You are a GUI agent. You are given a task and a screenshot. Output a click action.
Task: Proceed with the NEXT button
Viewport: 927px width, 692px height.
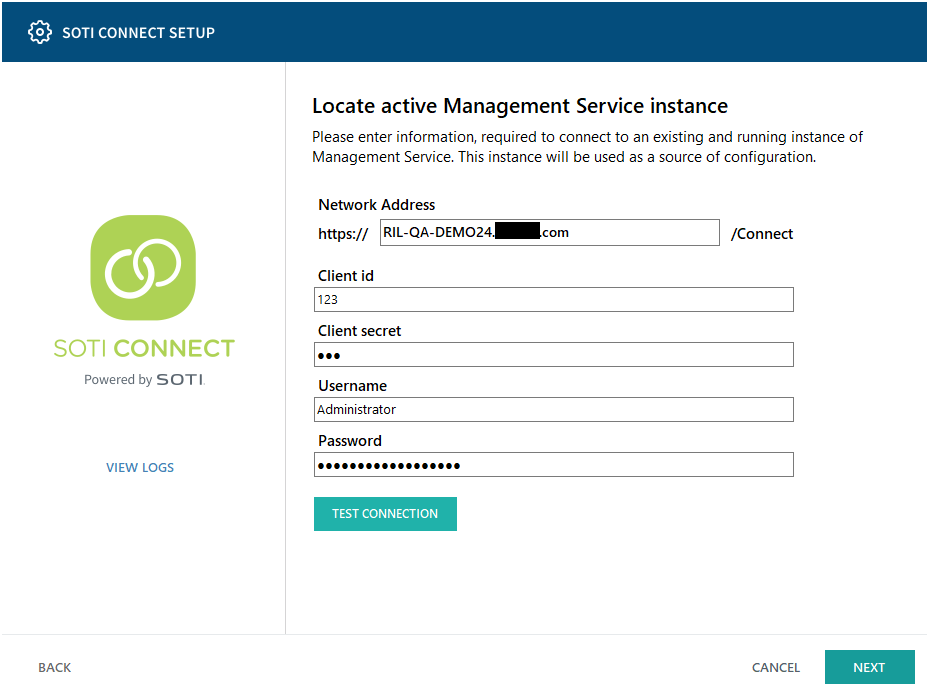(869, 667)
